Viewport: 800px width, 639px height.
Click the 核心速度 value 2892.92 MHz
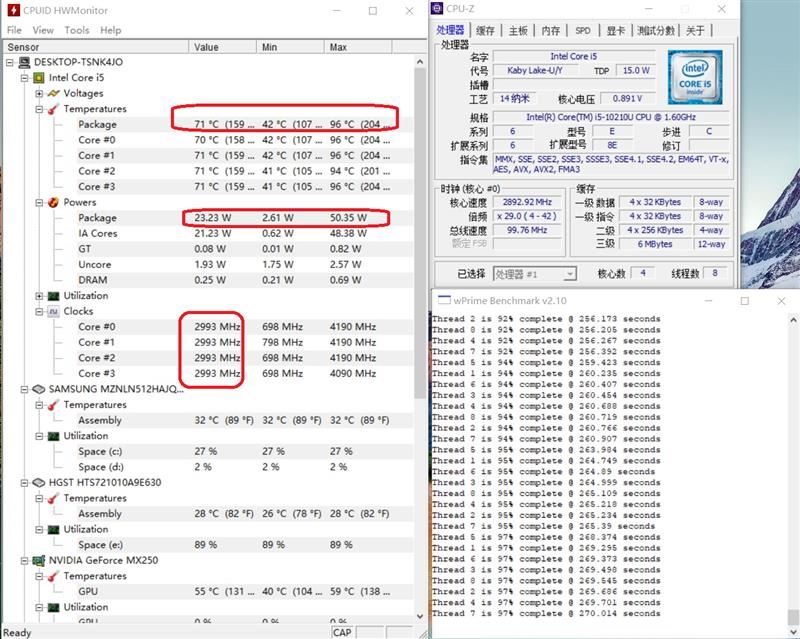tap(527, 202)
